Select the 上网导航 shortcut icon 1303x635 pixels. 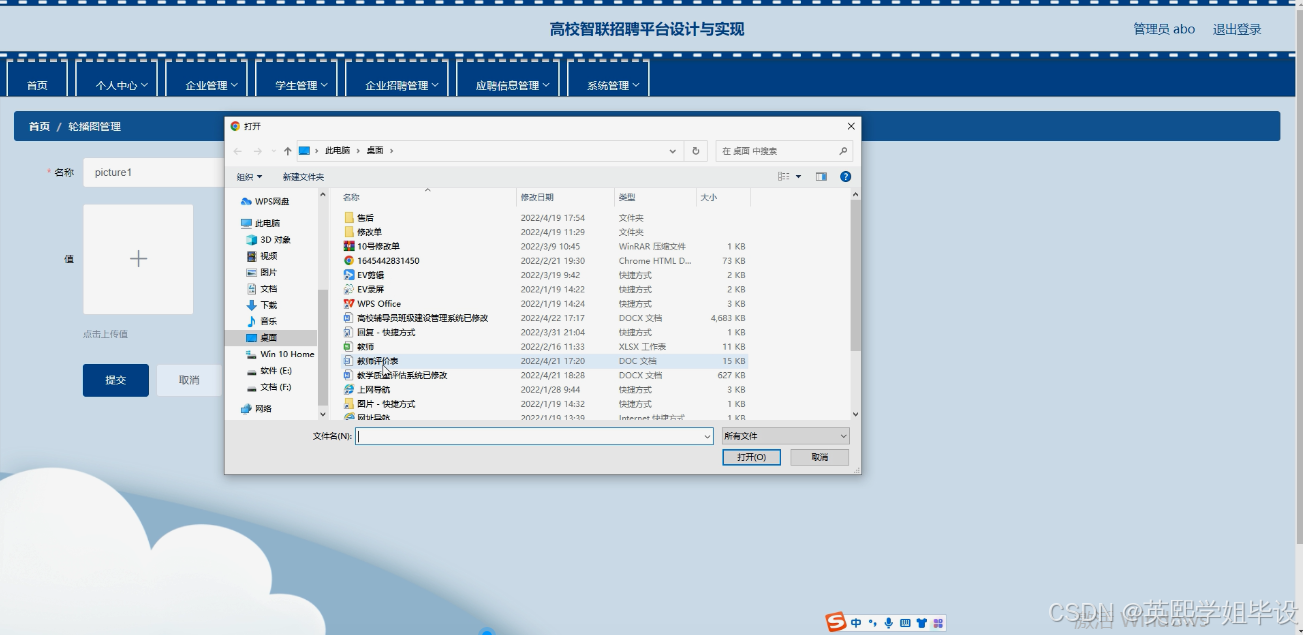tap(349, 390)
